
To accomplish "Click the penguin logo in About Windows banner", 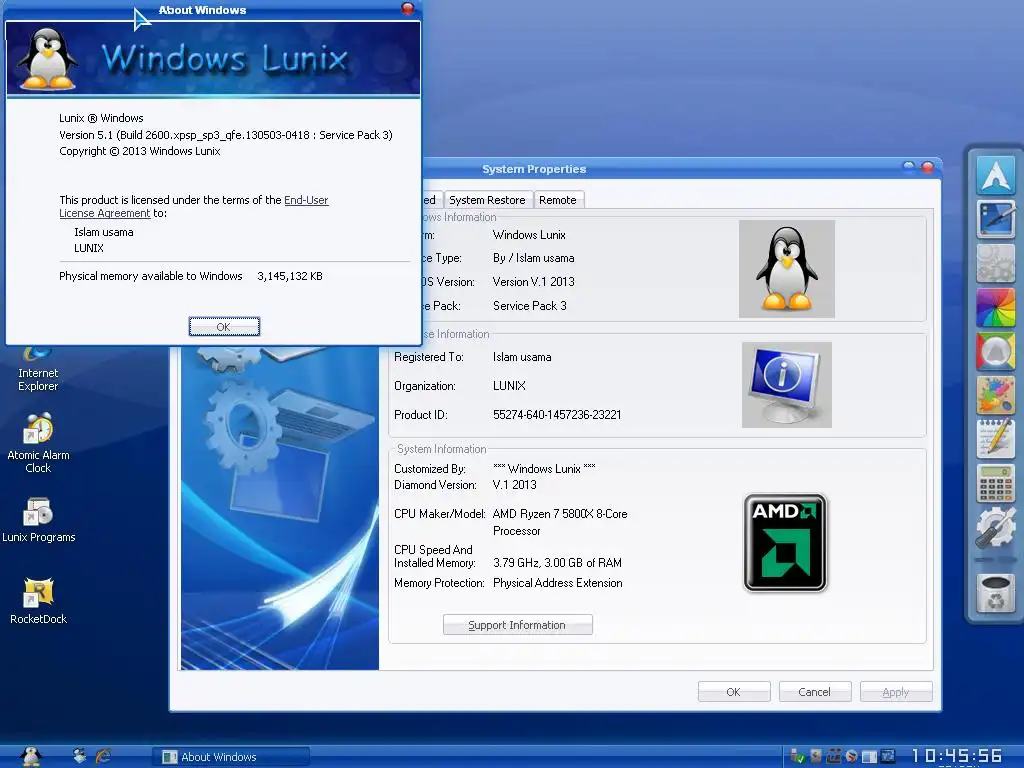I will tap(47, 59).
